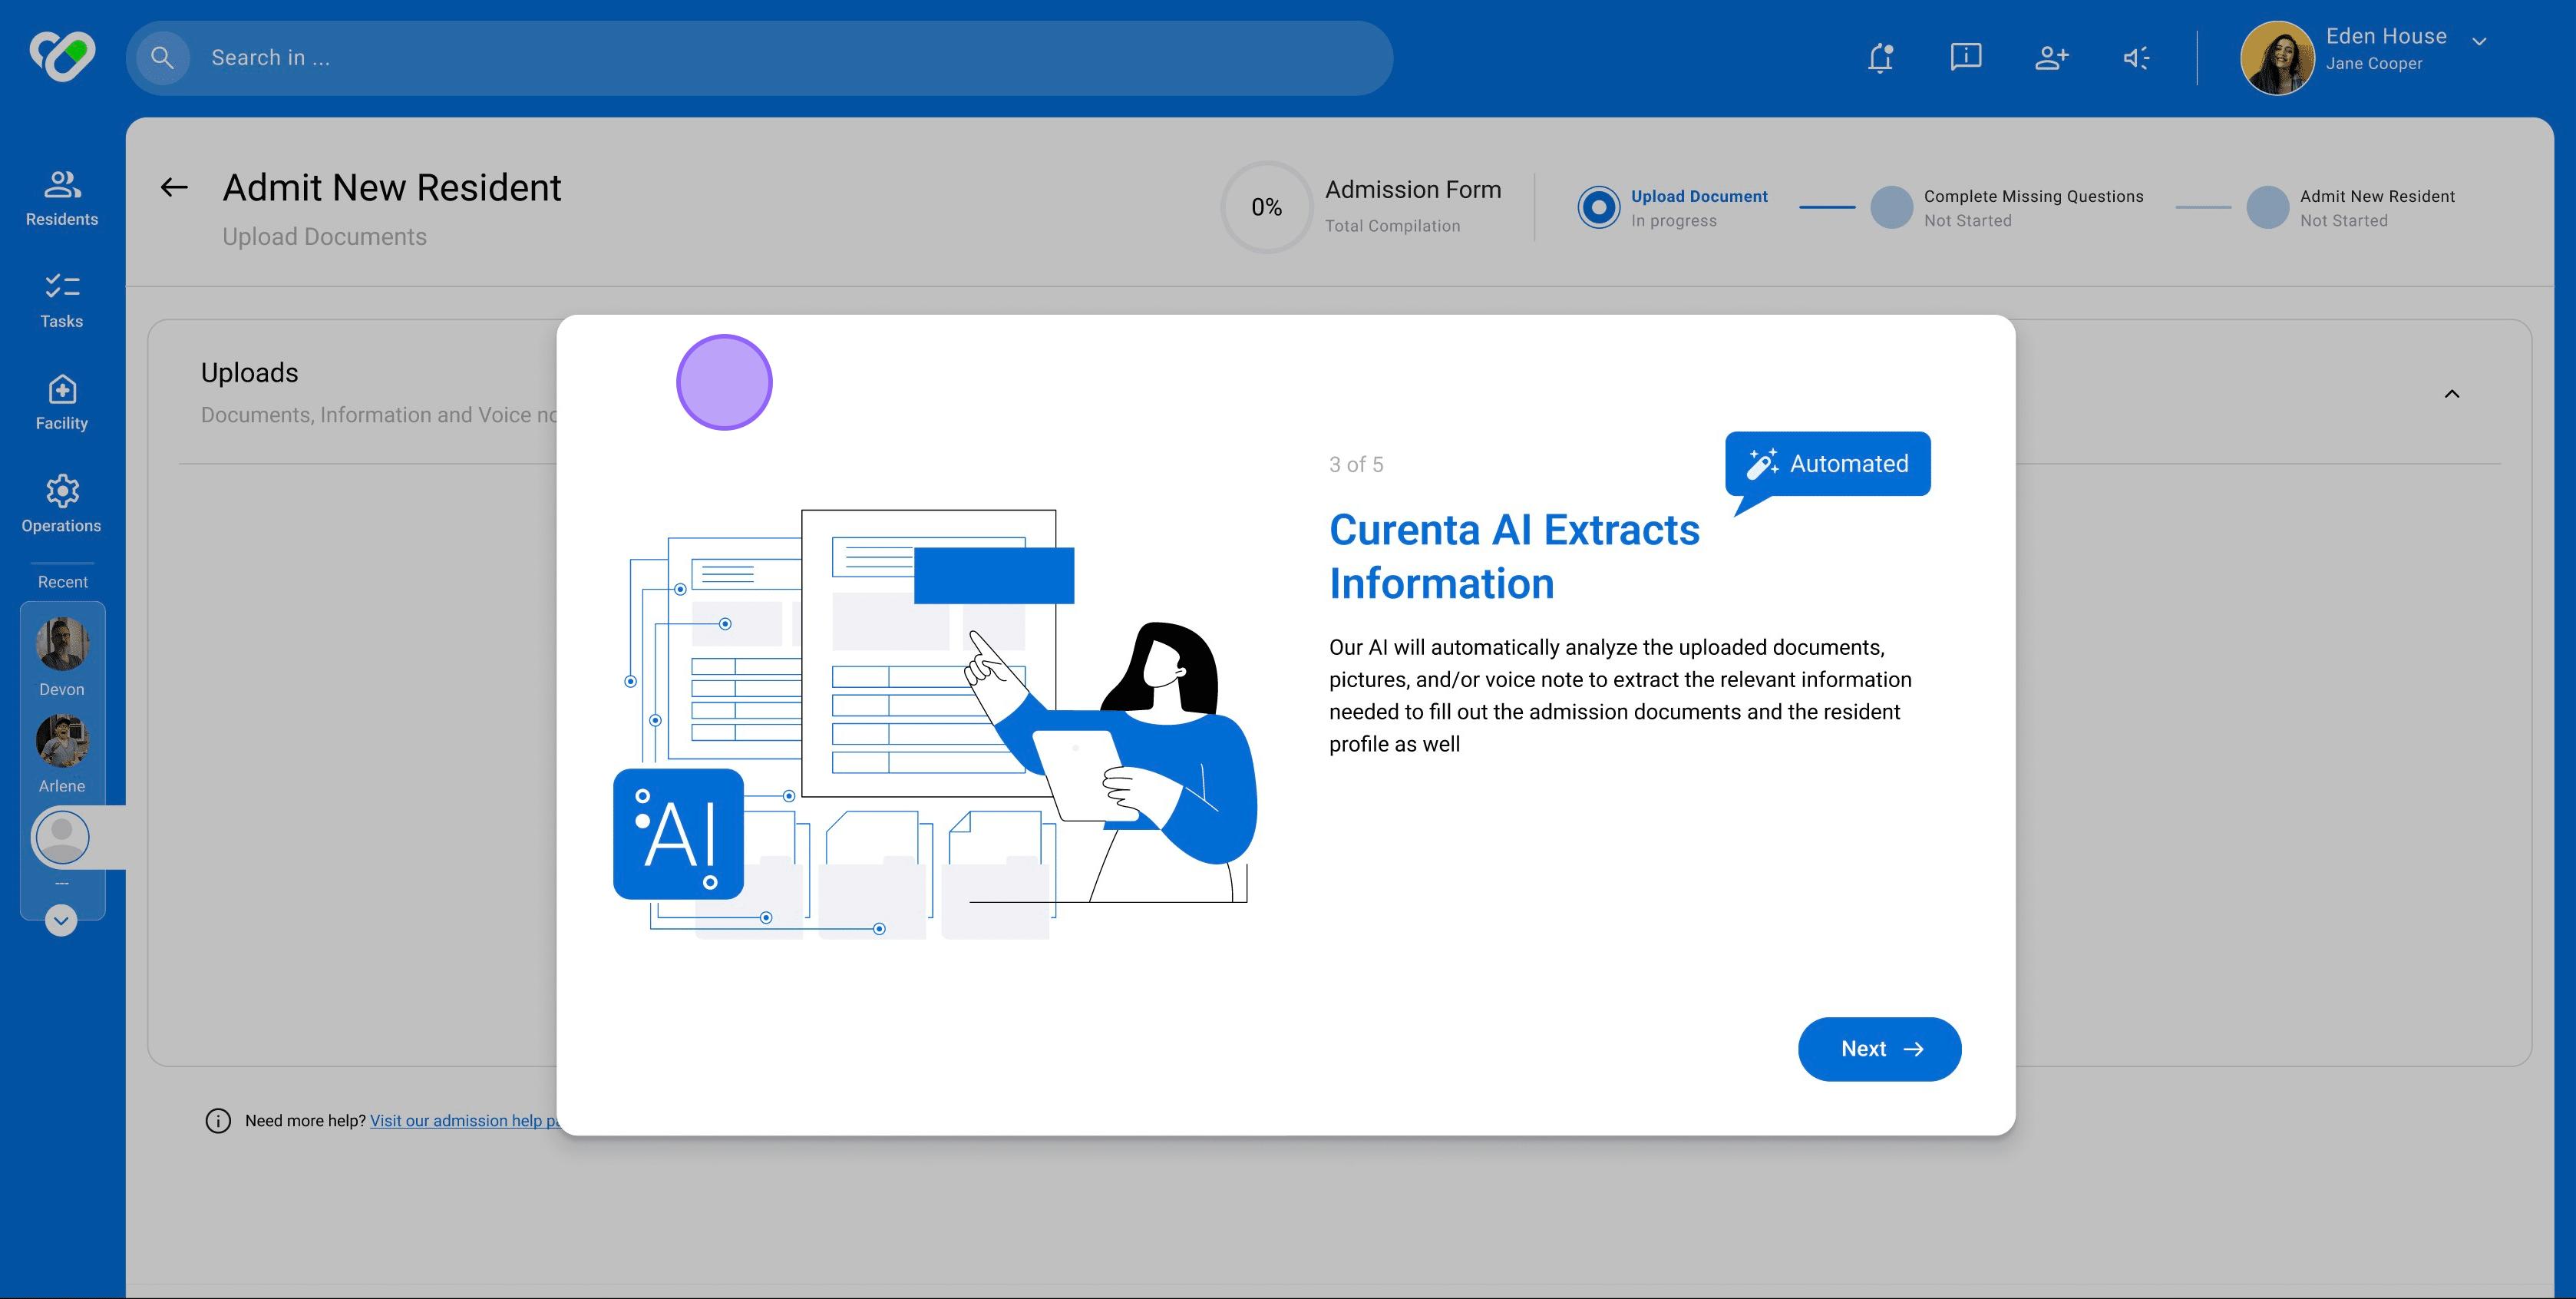Visit our admission help page link
2576x1299 pixels.
tap(465, 1120)
